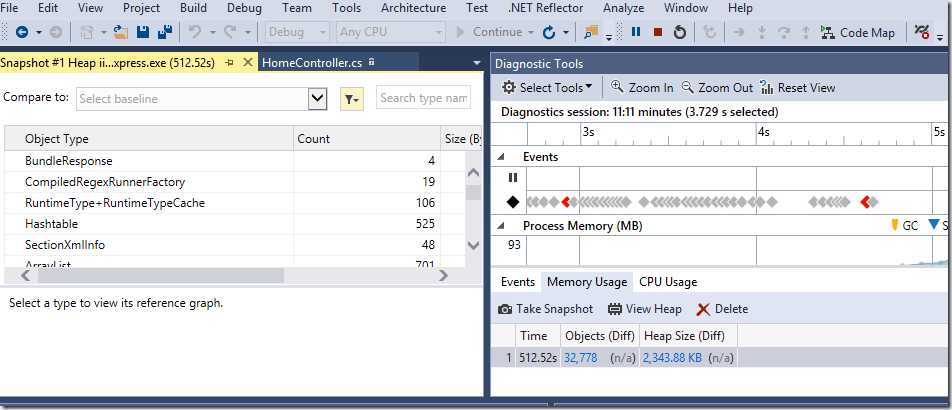Screen dimensions: 952x410
Task: Switch to the CPU Usage tab
Action: [668, 282]
